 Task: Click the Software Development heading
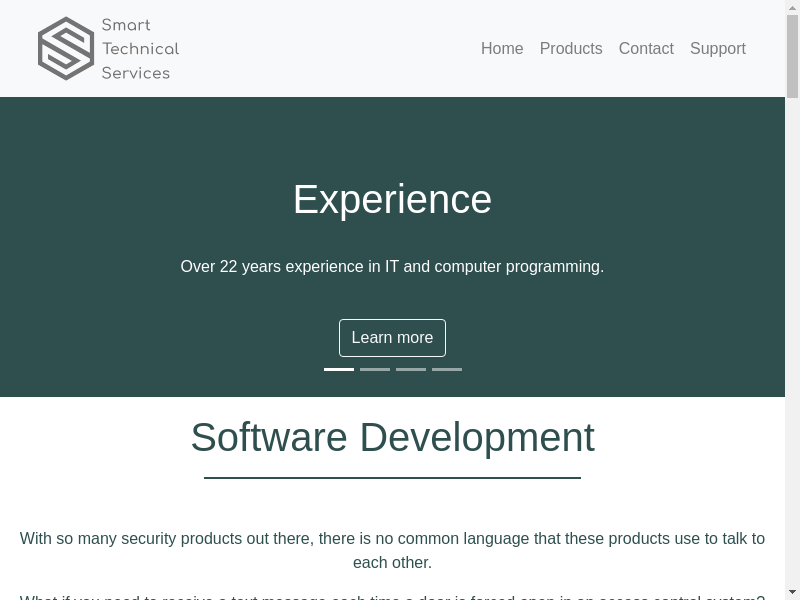(392, 438)
